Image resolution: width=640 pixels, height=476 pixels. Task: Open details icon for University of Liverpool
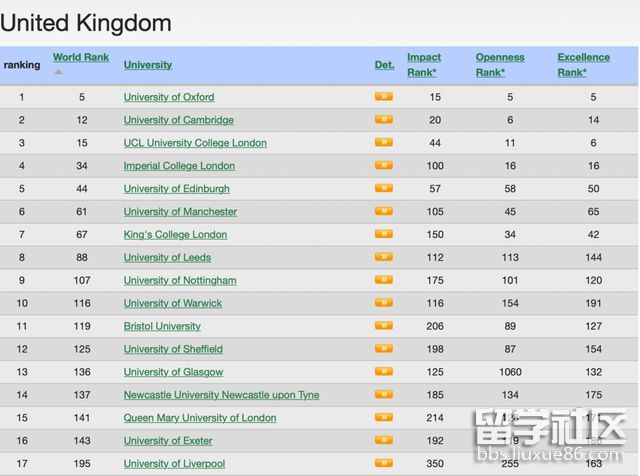[x=384, y=463]
